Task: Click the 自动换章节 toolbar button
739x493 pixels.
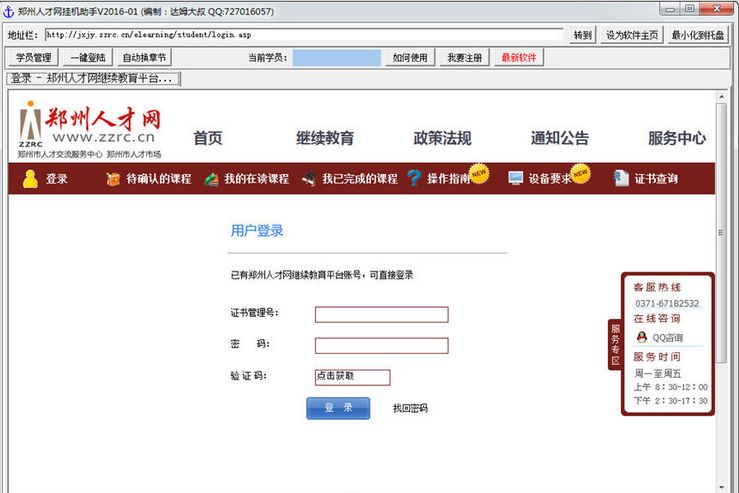Action: click(144, 58)
